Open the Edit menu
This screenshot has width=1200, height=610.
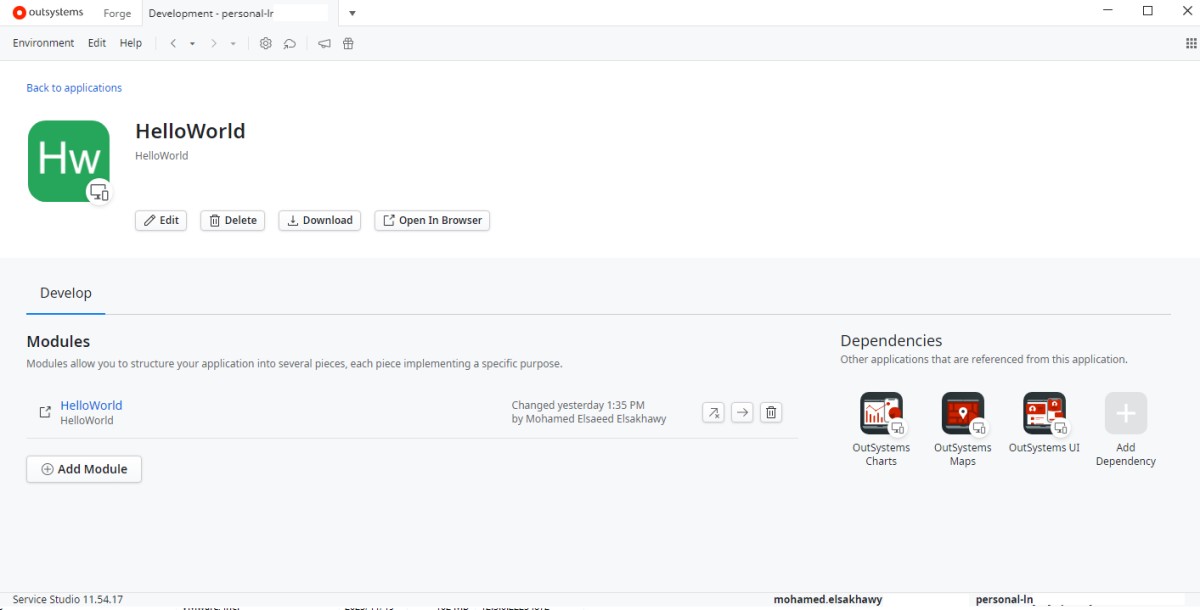pyautogui.click(x=97, y=43)
